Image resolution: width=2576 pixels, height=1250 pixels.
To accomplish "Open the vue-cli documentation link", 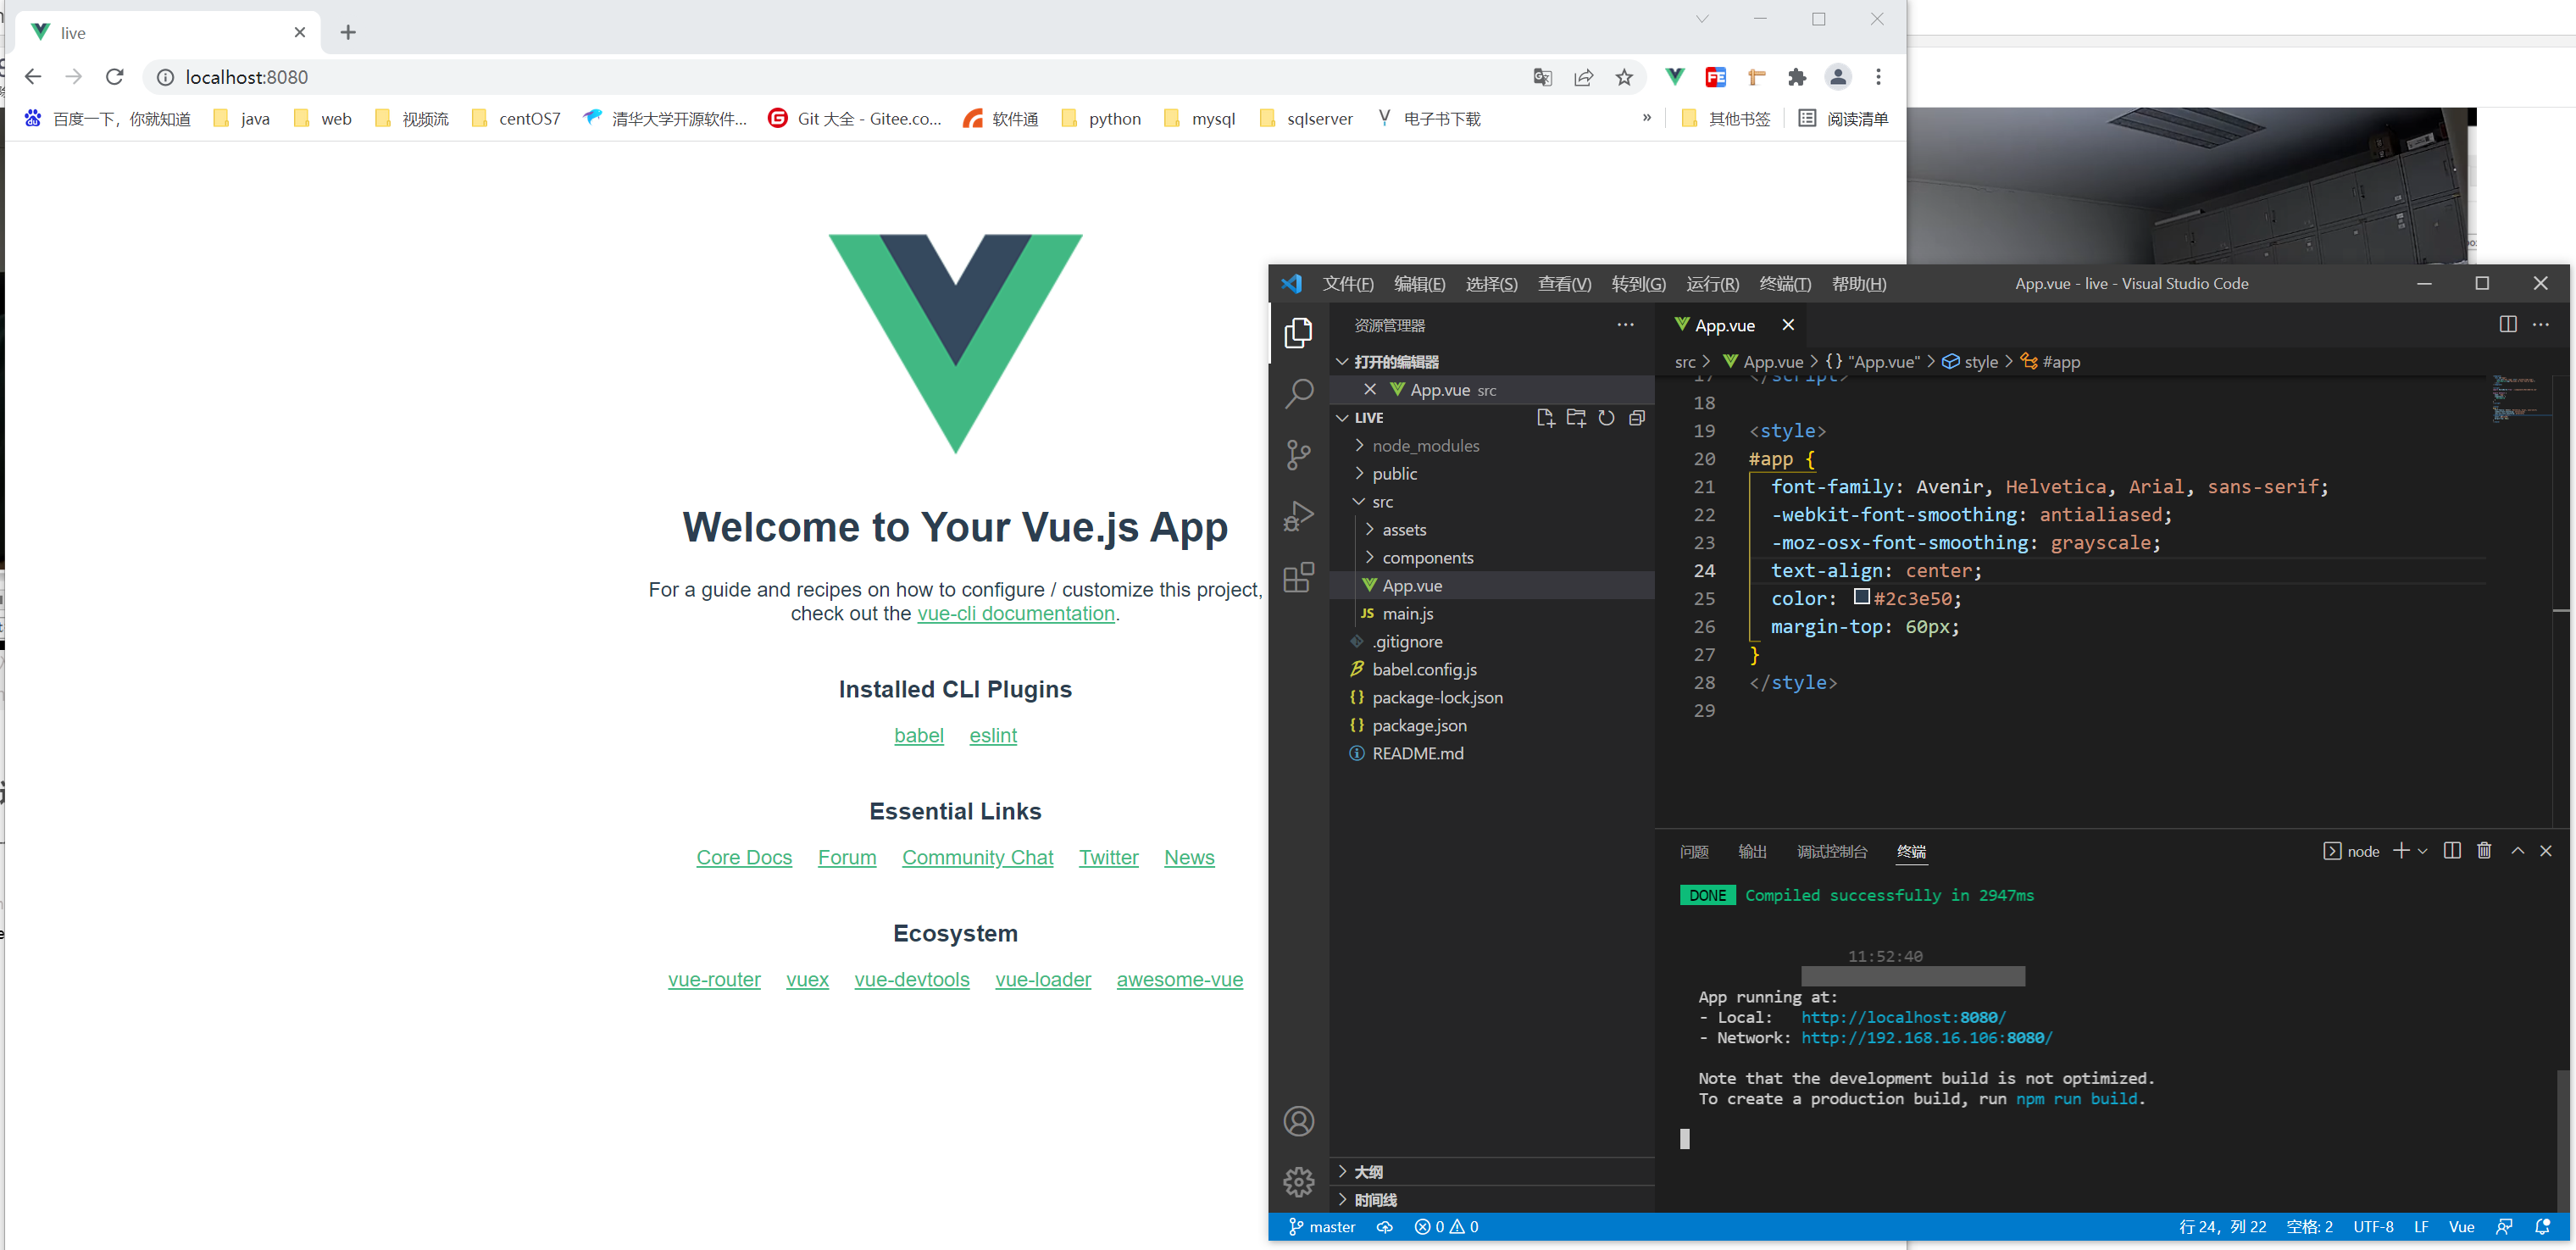I will (1015, 614).
